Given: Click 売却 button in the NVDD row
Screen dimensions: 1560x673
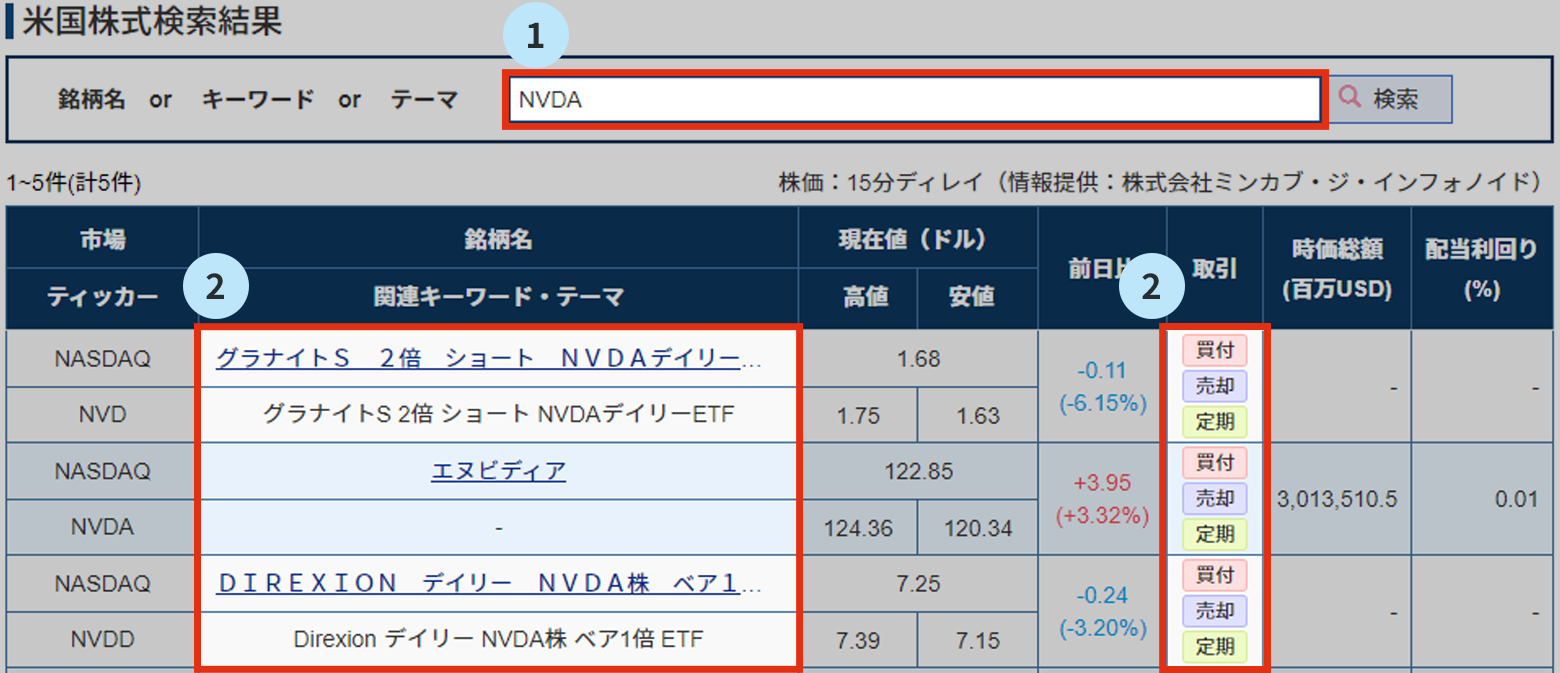Looking at the screenshot, I should point(1215,610).
